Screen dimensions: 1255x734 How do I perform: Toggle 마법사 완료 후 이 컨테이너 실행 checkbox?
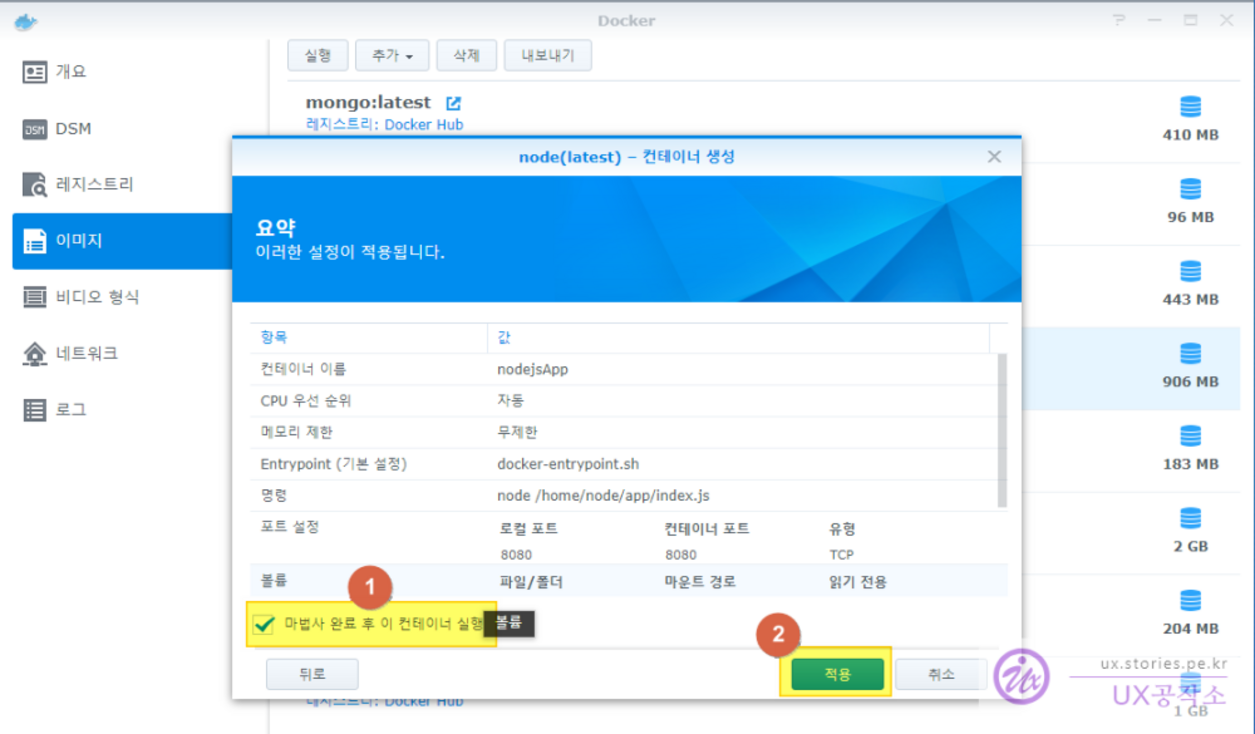264,625
